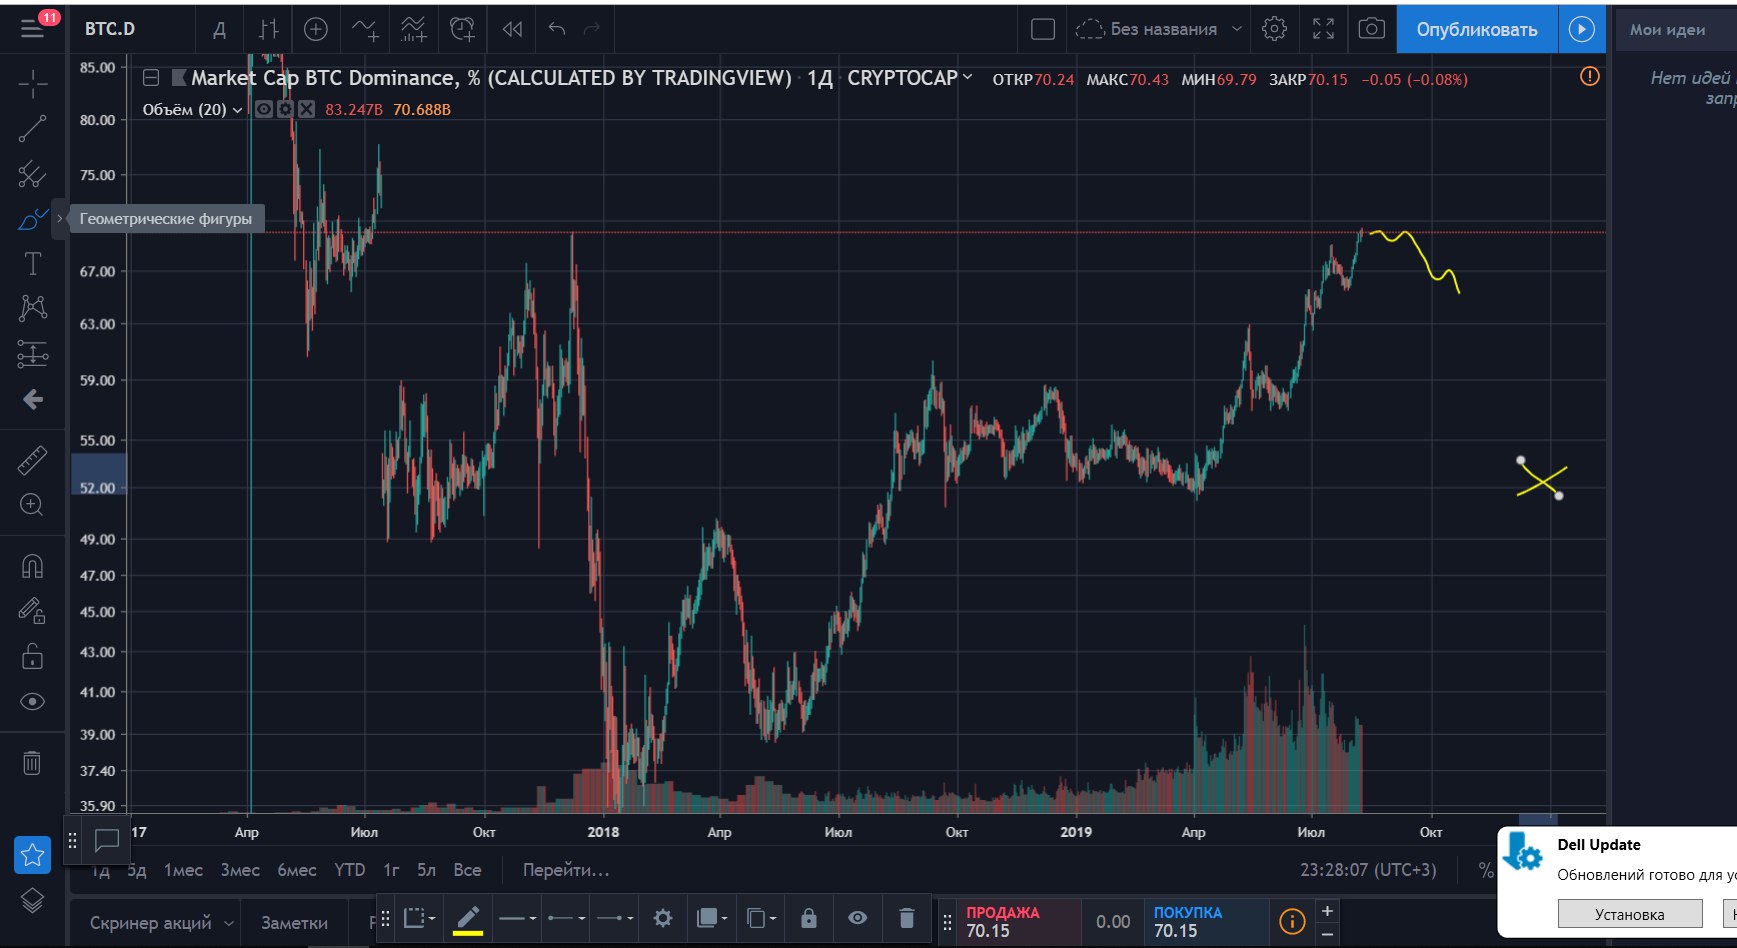
Task: Click the Перейти… go-to-date link
Action: tap(566, 870)
